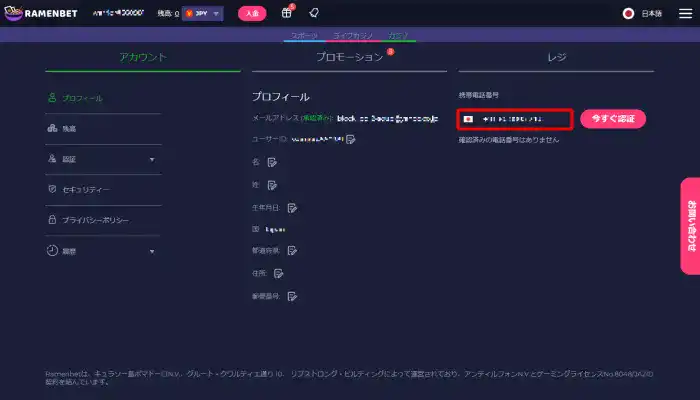Open the gift box bonus icon

287,14
